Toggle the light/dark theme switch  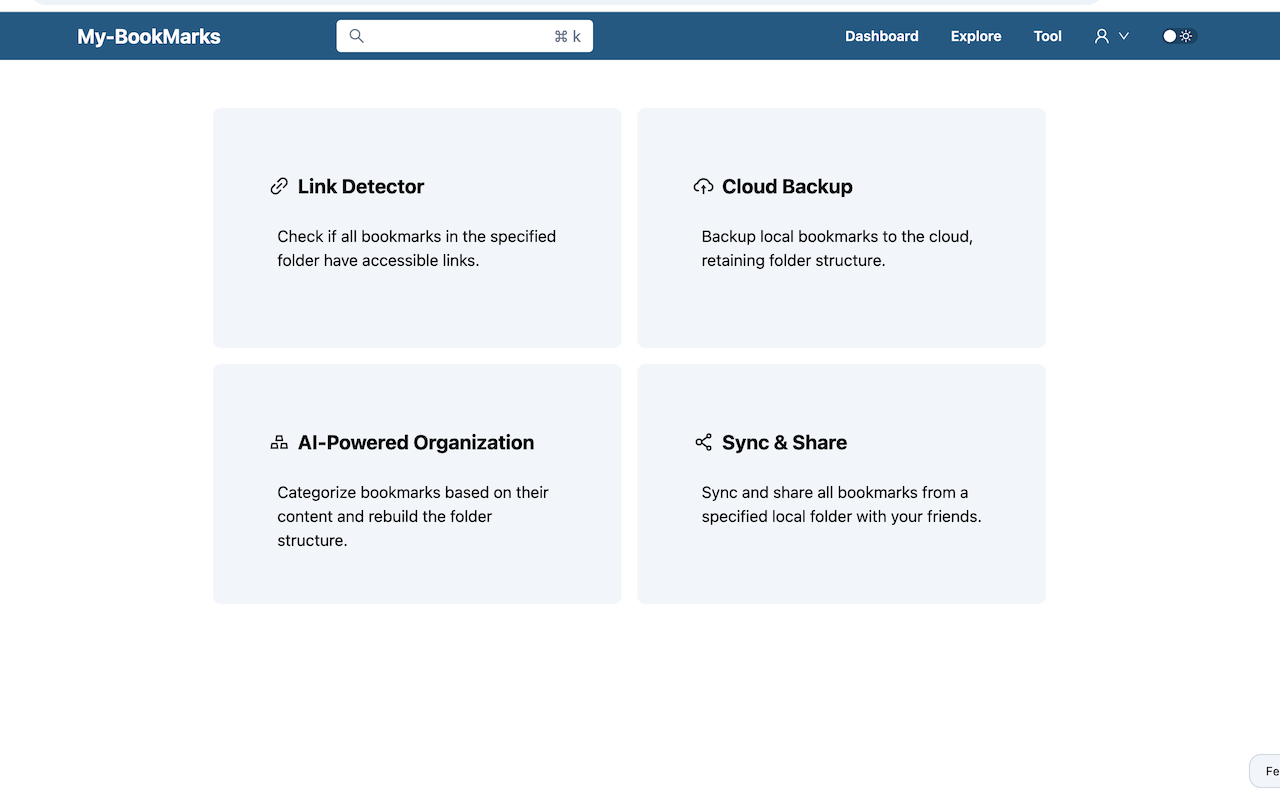coord(1178,36)
